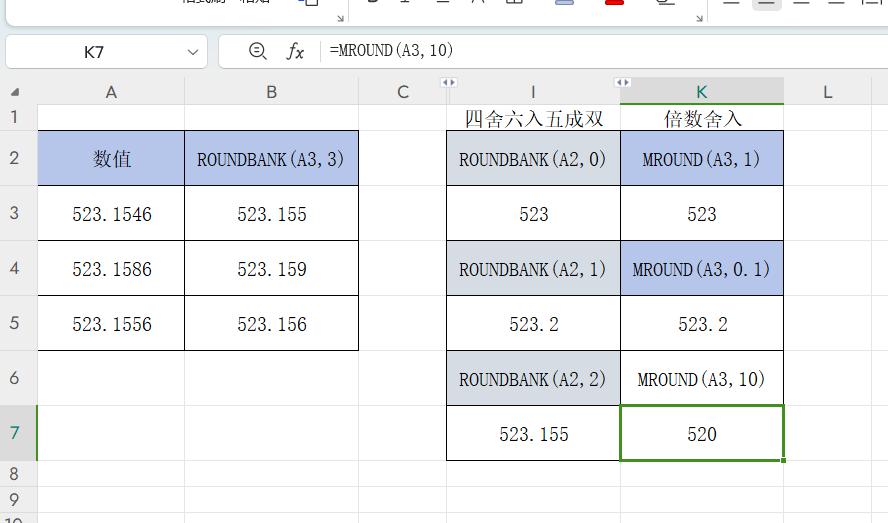This screenshot has height=523, width=888.
Task: Expand hidden columns between I and K
Action: click(622, 83)
